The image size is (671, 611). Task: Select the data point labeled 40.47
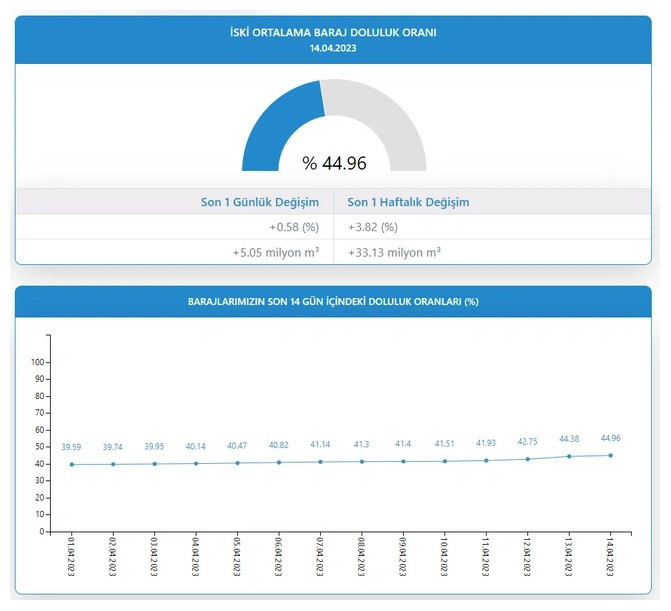[x=237, y=462]
